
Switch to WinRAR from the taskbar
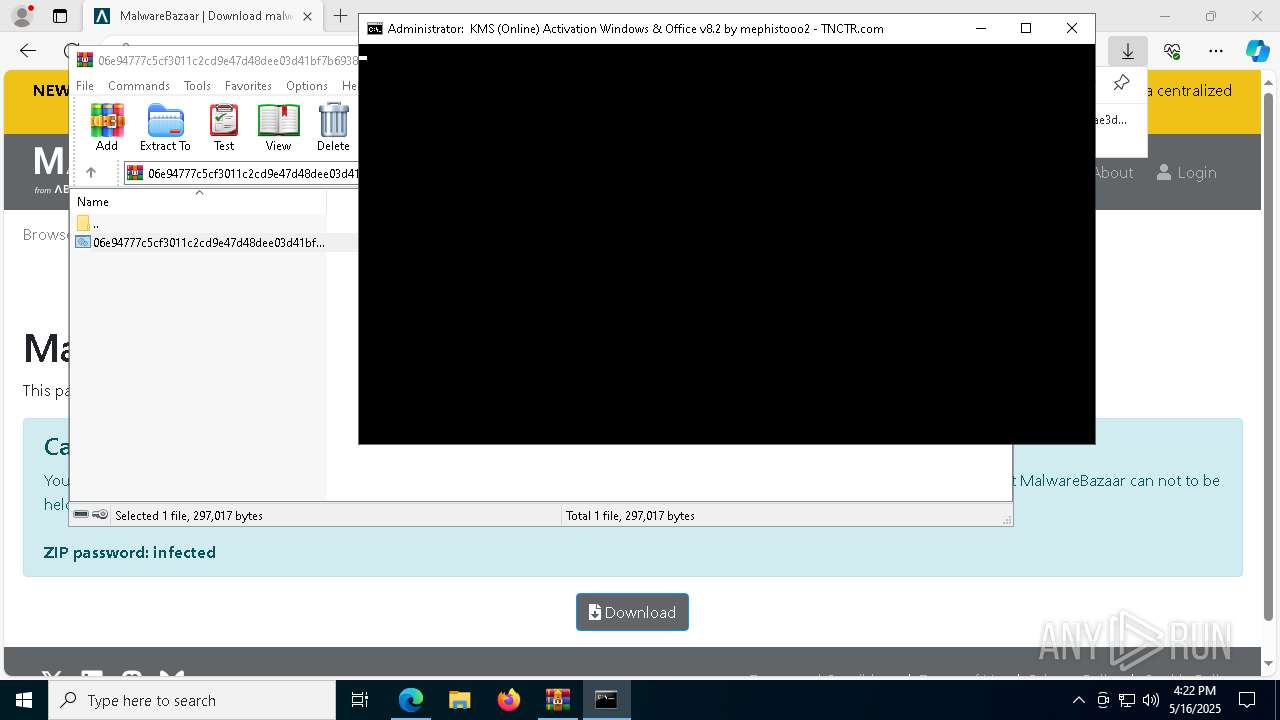558,700
